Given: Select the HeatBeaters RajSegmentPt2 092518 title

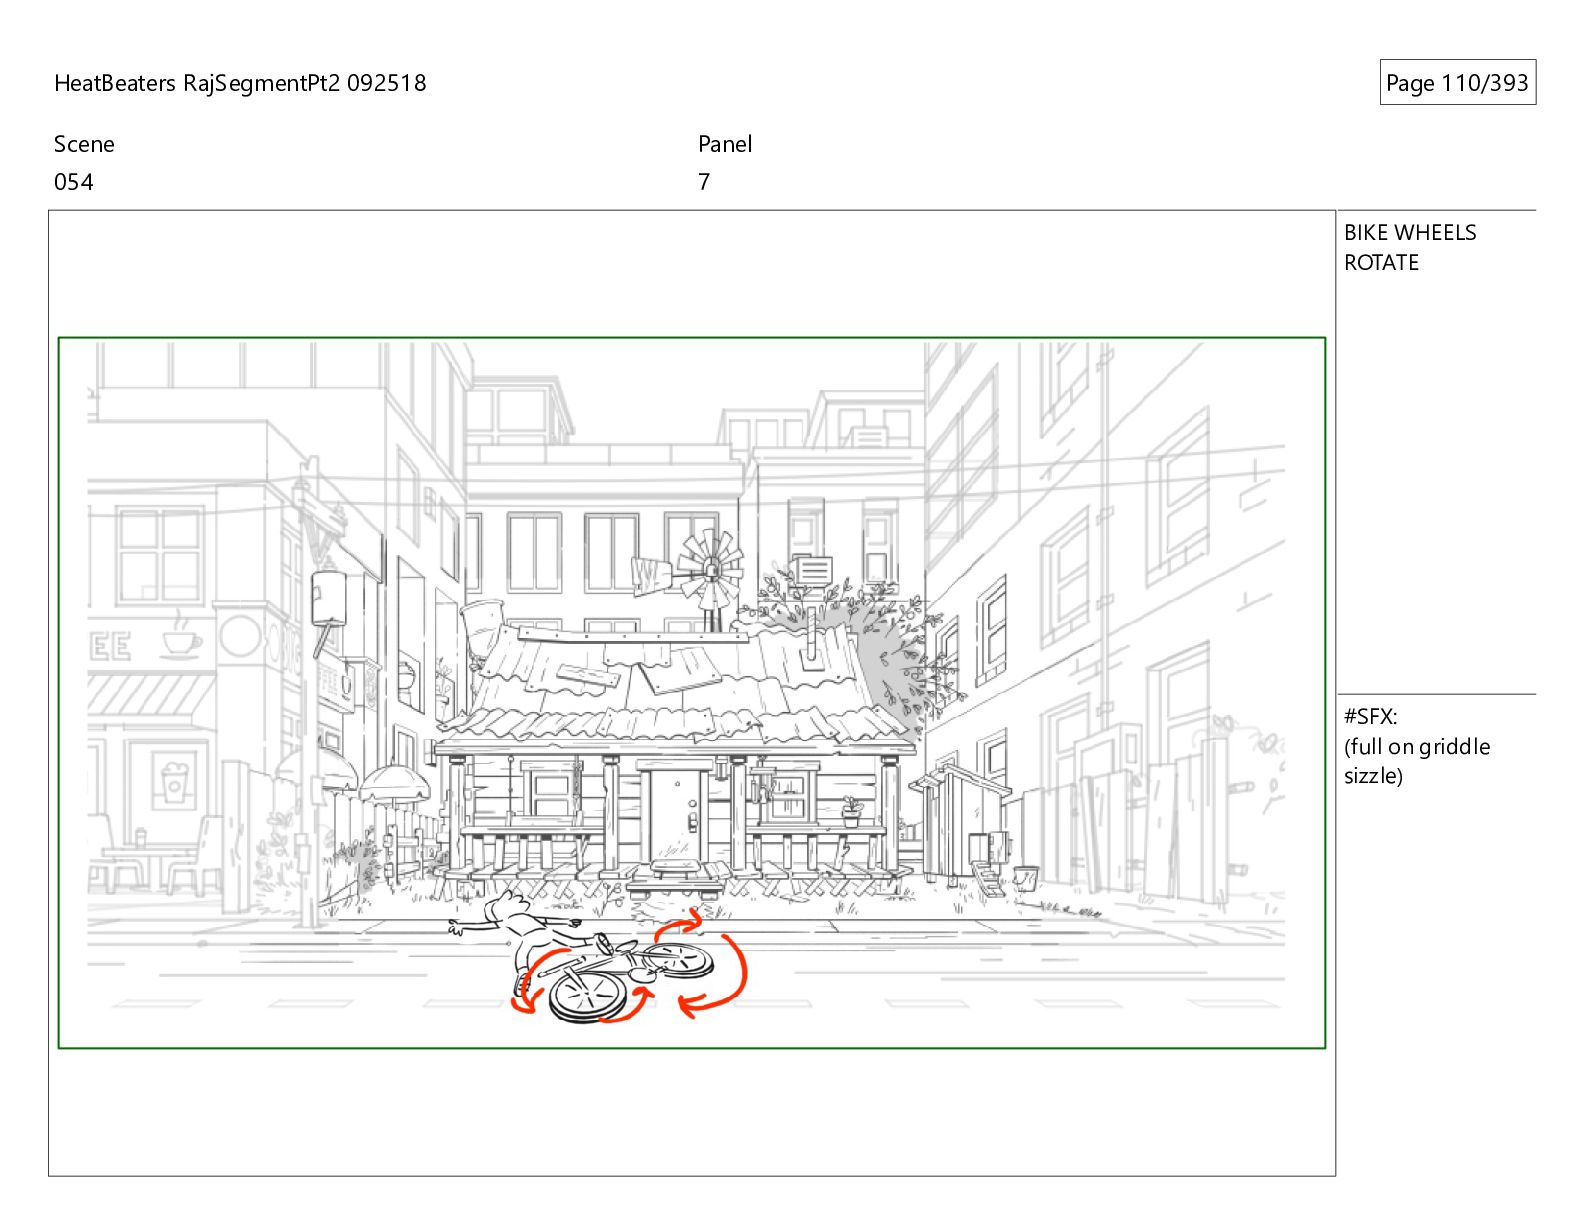Looking at the screenshot, I should pos(240,83).
